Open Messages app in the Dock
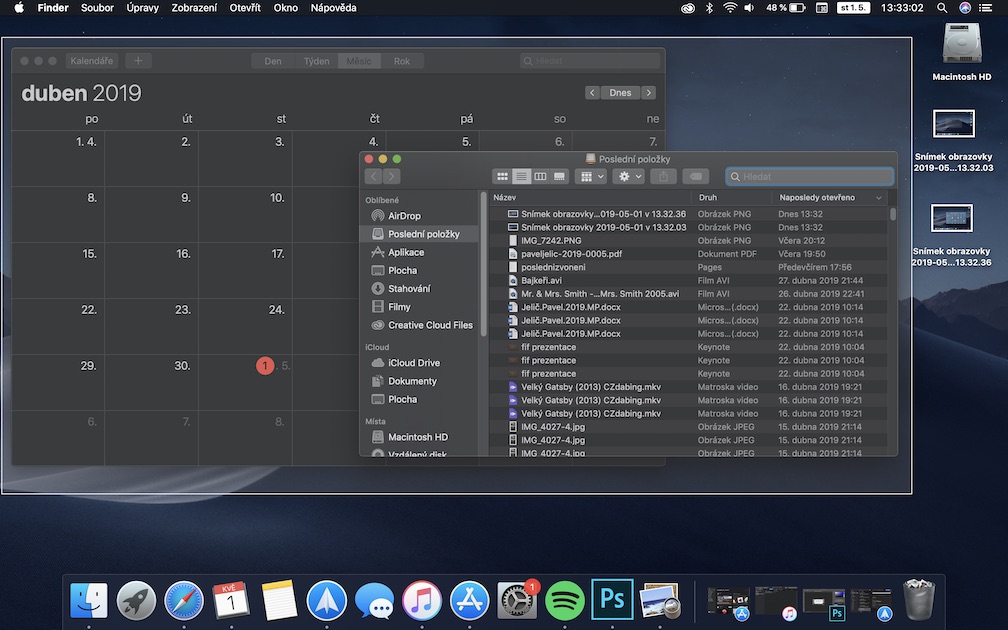The image size is (1008, 630). (374, 601)
